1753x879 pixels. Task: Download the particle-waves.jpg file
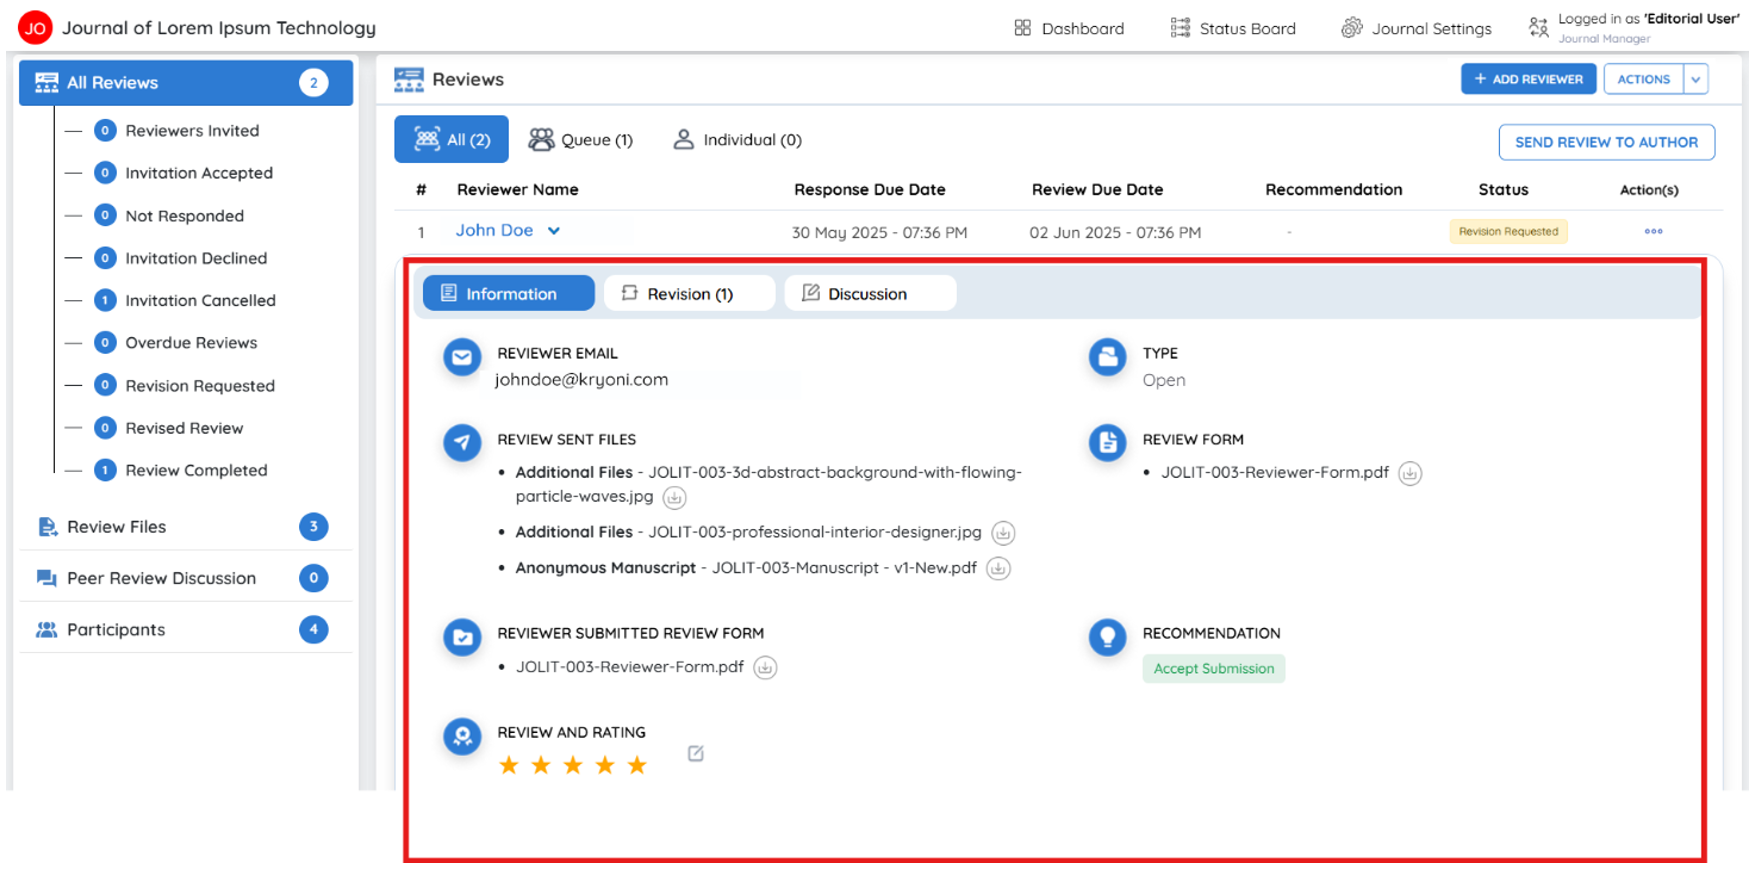[x=675, y=498]
